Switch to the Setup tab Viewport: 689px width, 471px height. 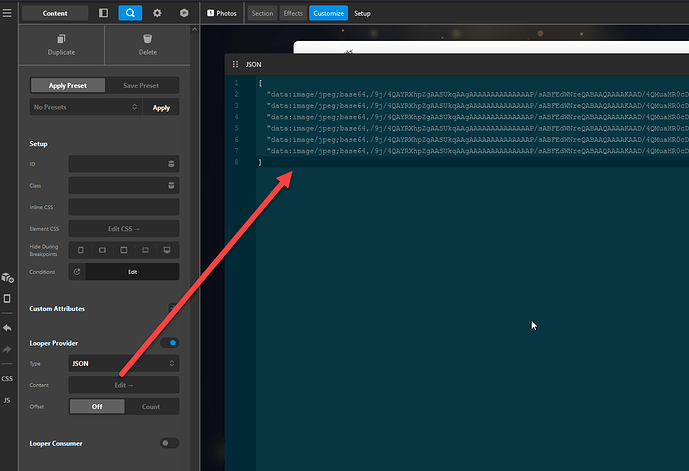(x=362, y=13)
